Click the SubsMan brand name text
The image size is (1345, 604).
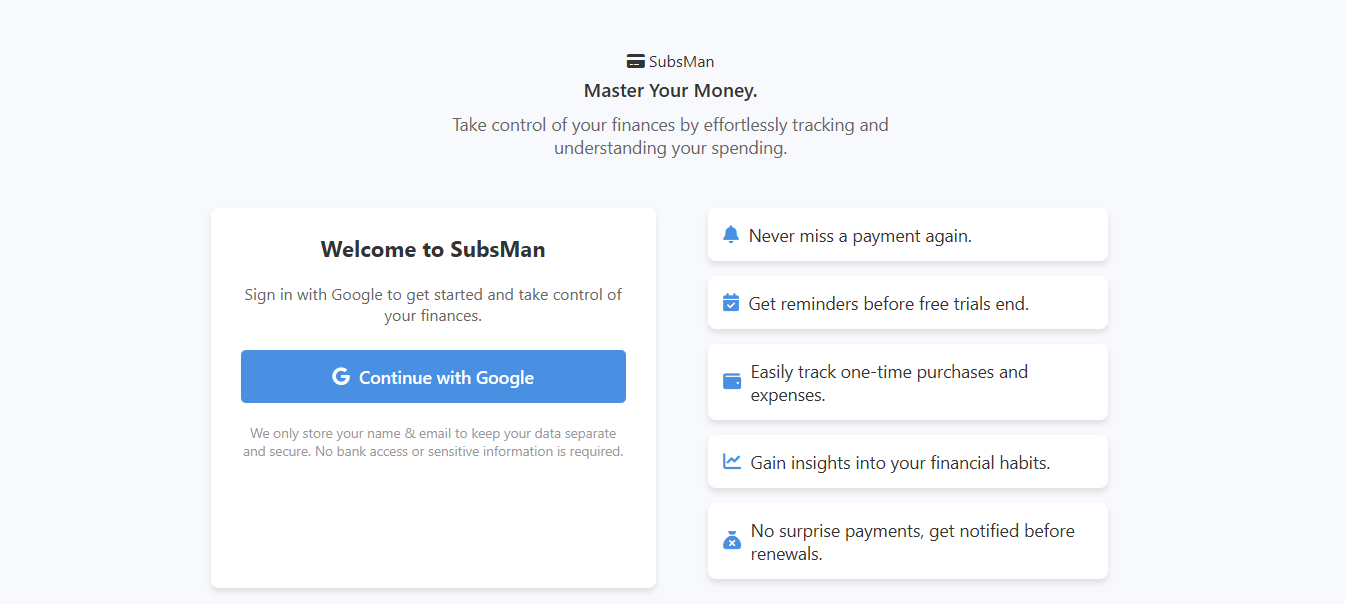681,62
